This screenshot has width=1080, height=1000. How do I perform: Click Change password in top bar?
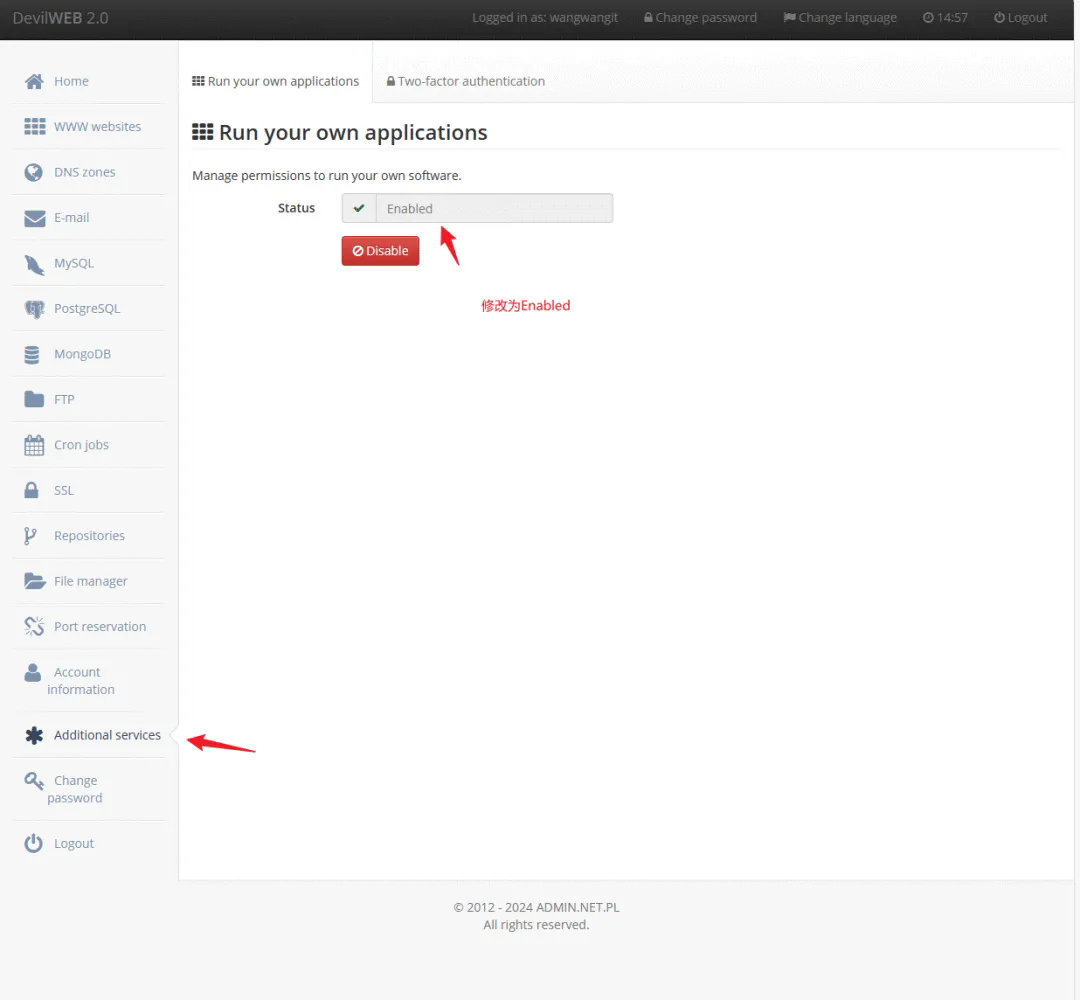(700, 18)
